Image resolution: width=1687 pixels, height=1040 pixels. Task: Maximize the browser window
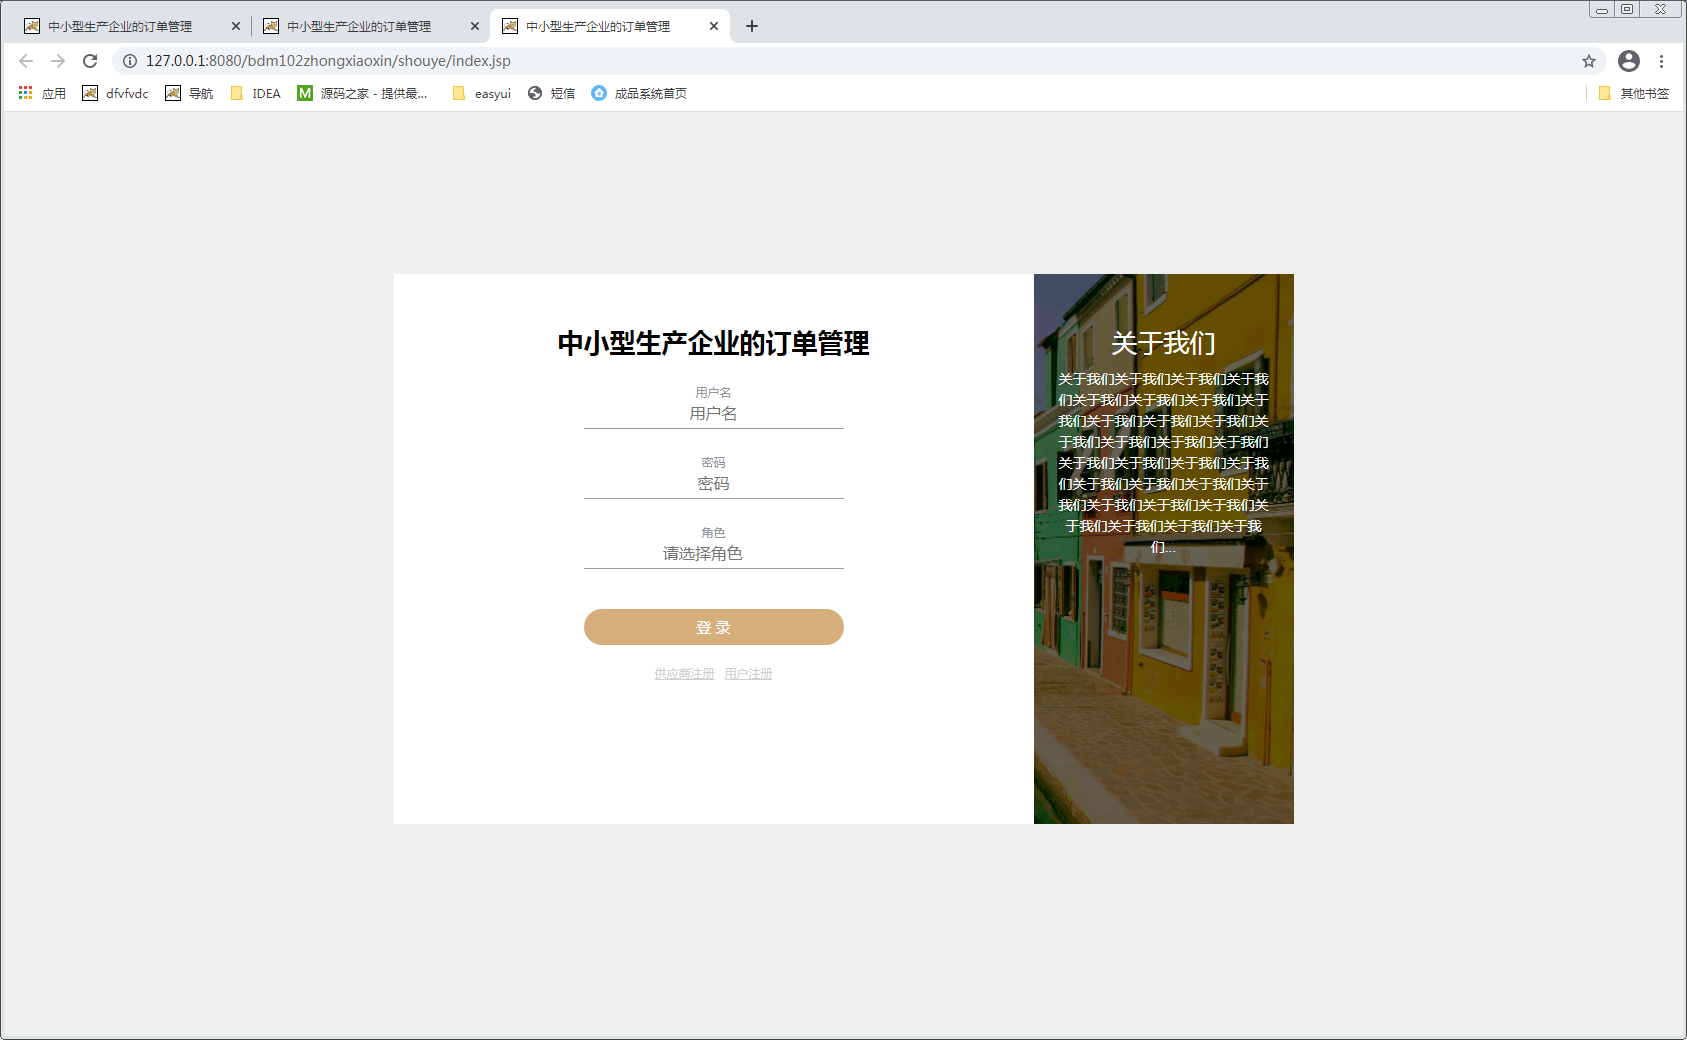click(1627, 9)
